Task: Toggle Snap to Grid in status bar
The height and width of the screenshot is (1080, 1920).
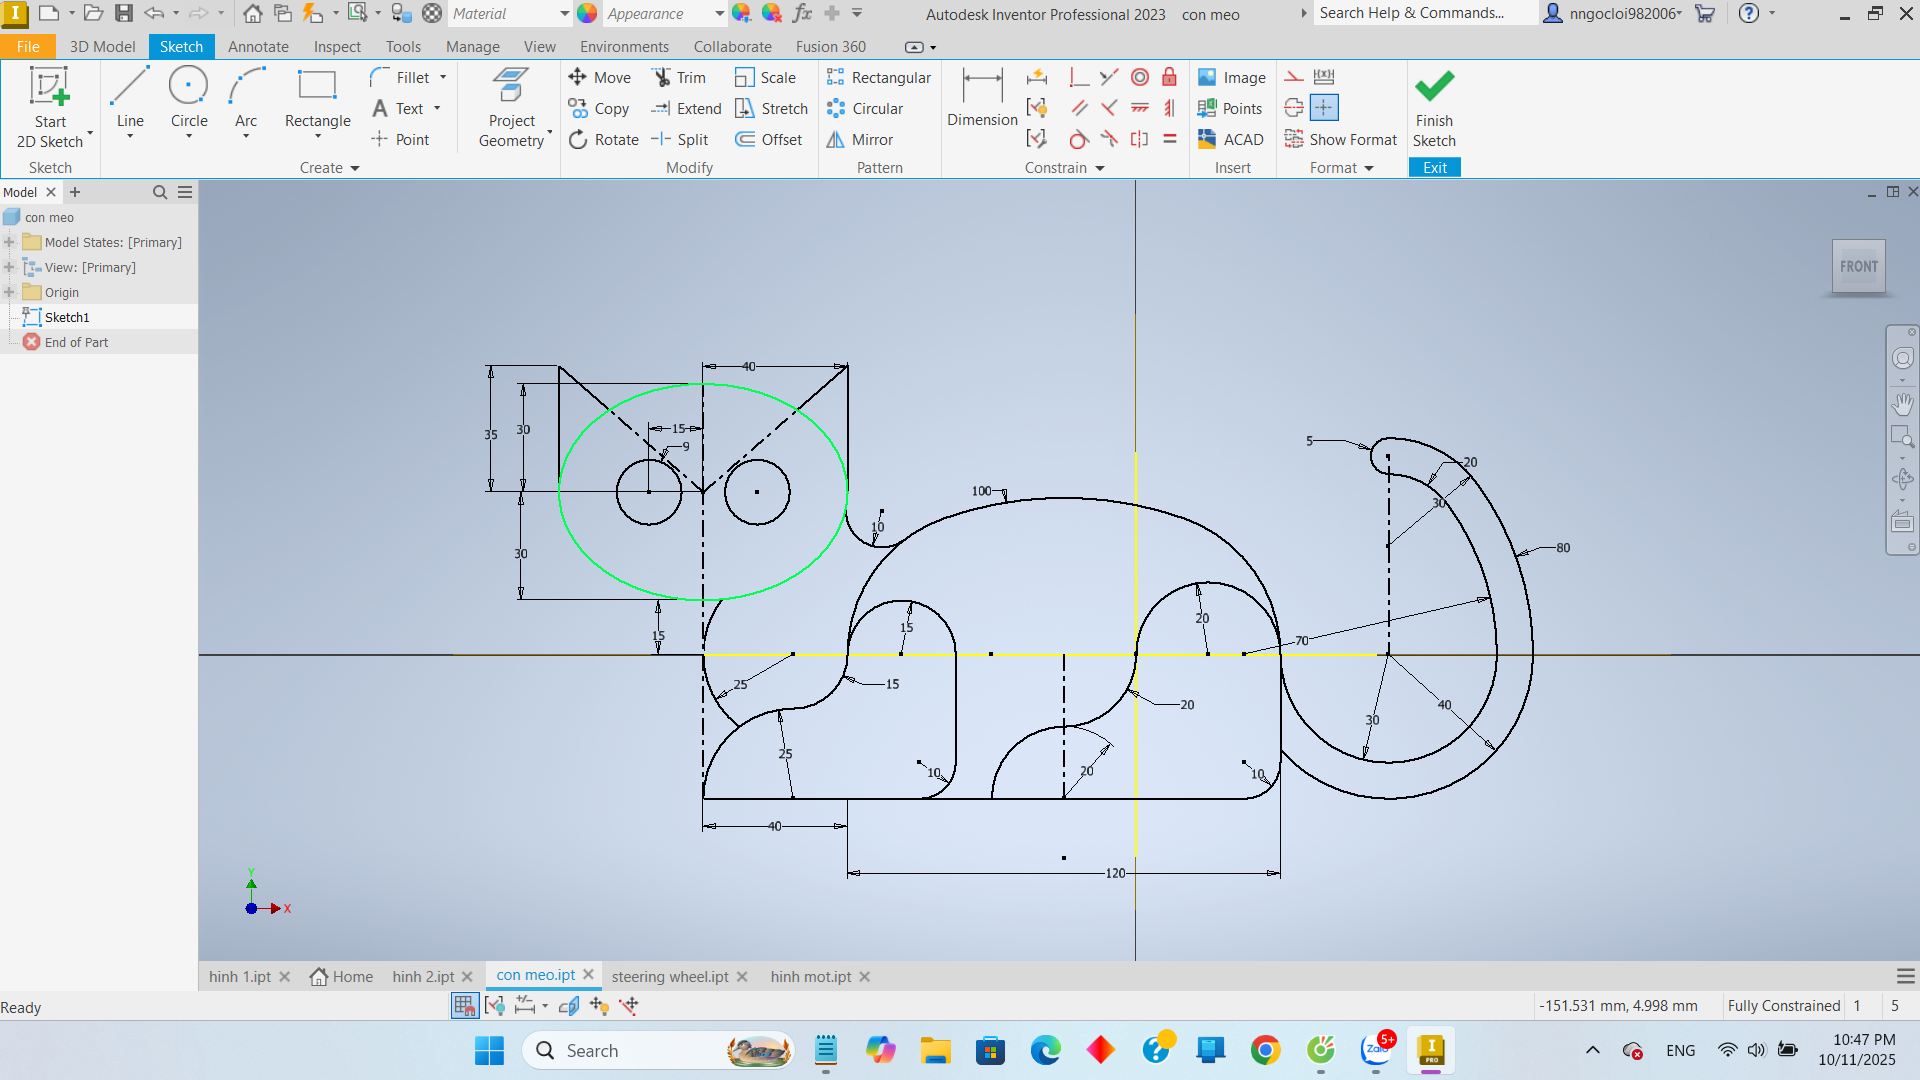Action: coord(464,1006)
